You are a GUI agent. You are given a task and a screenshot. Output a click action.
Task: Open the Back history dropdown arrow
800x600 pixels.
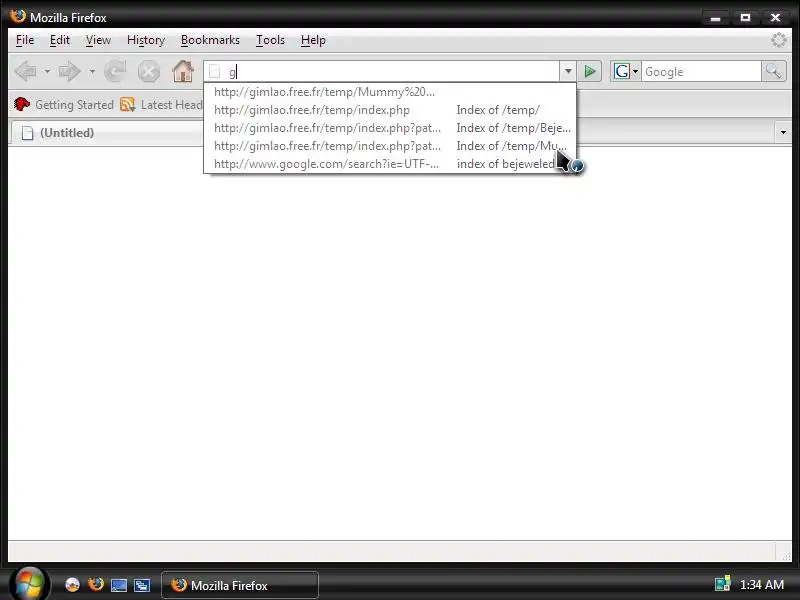47,71
